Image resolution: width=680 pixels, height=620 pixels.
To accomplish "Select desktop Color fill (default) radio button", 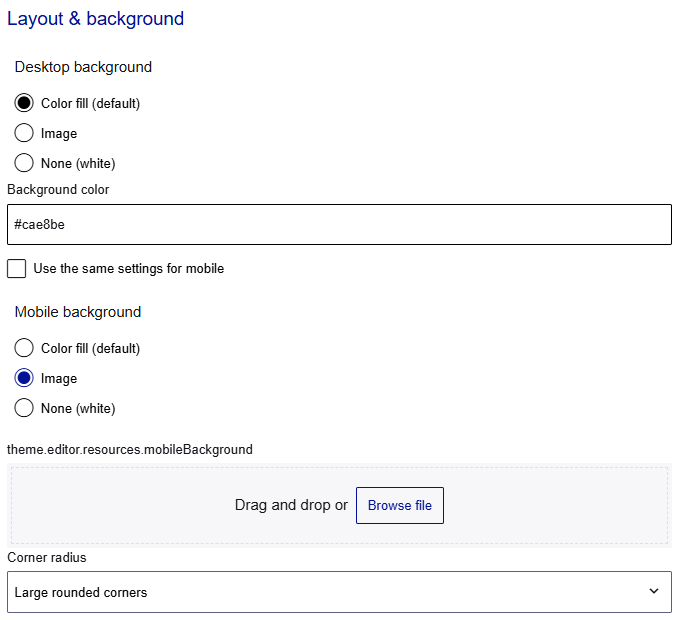I will (x=25, y=103).
